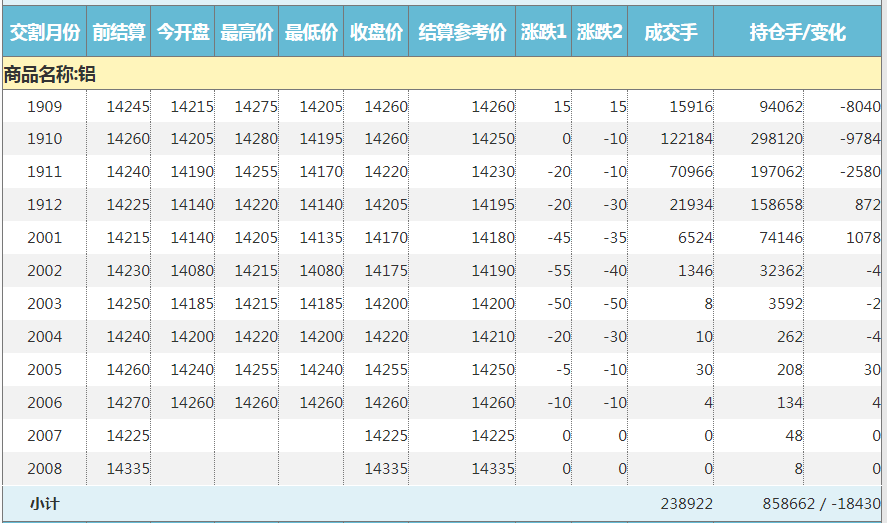Click subtotal volume 238922
887x523 pixels.
click(x=687, y=504)
